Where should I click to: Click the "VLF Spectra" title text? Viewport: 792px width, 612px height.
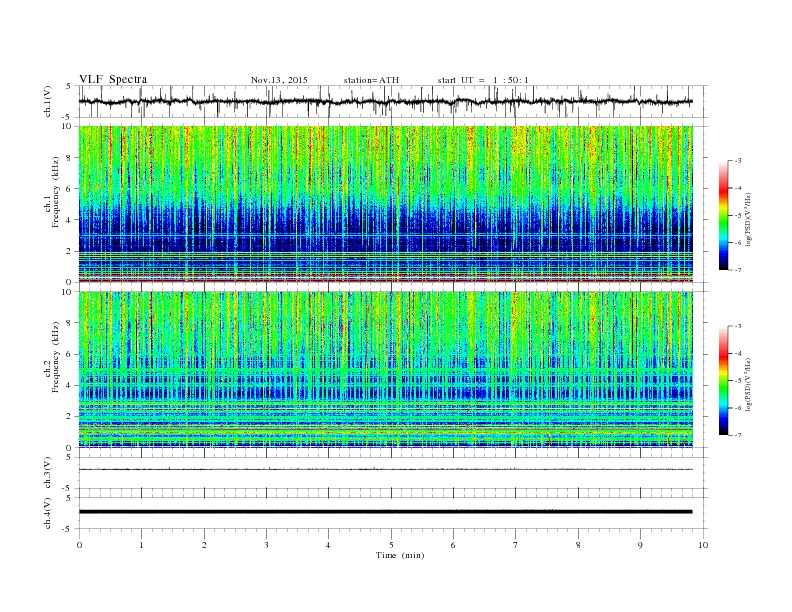pyautogui.click(x=113, y=79)
